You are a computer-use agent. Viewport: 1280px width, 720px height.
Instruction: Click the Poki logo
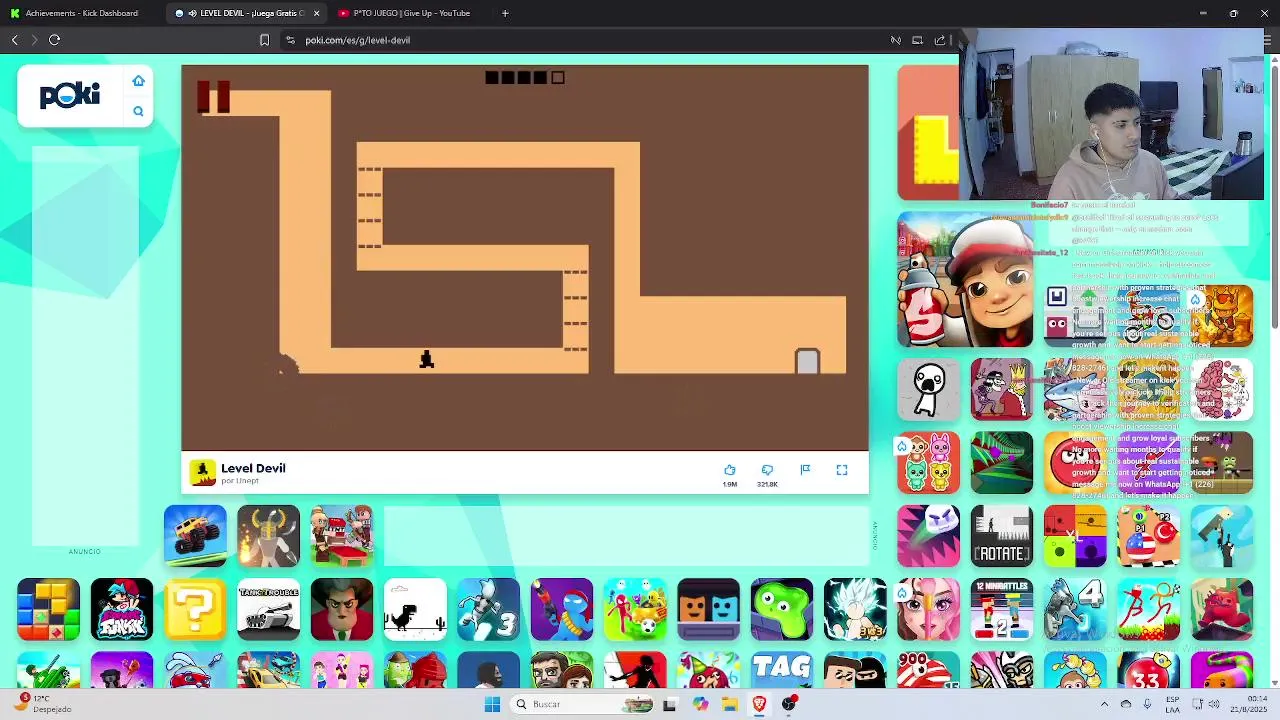point(70,95)
